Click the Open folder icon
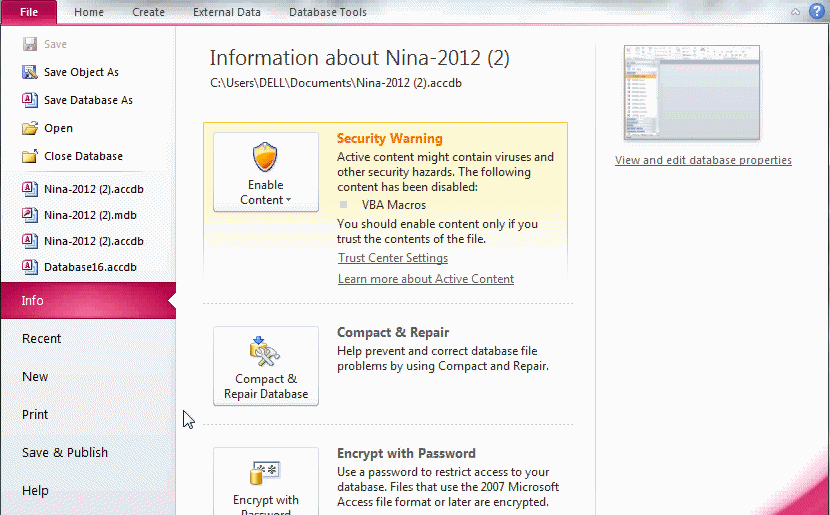 (30, 128)
